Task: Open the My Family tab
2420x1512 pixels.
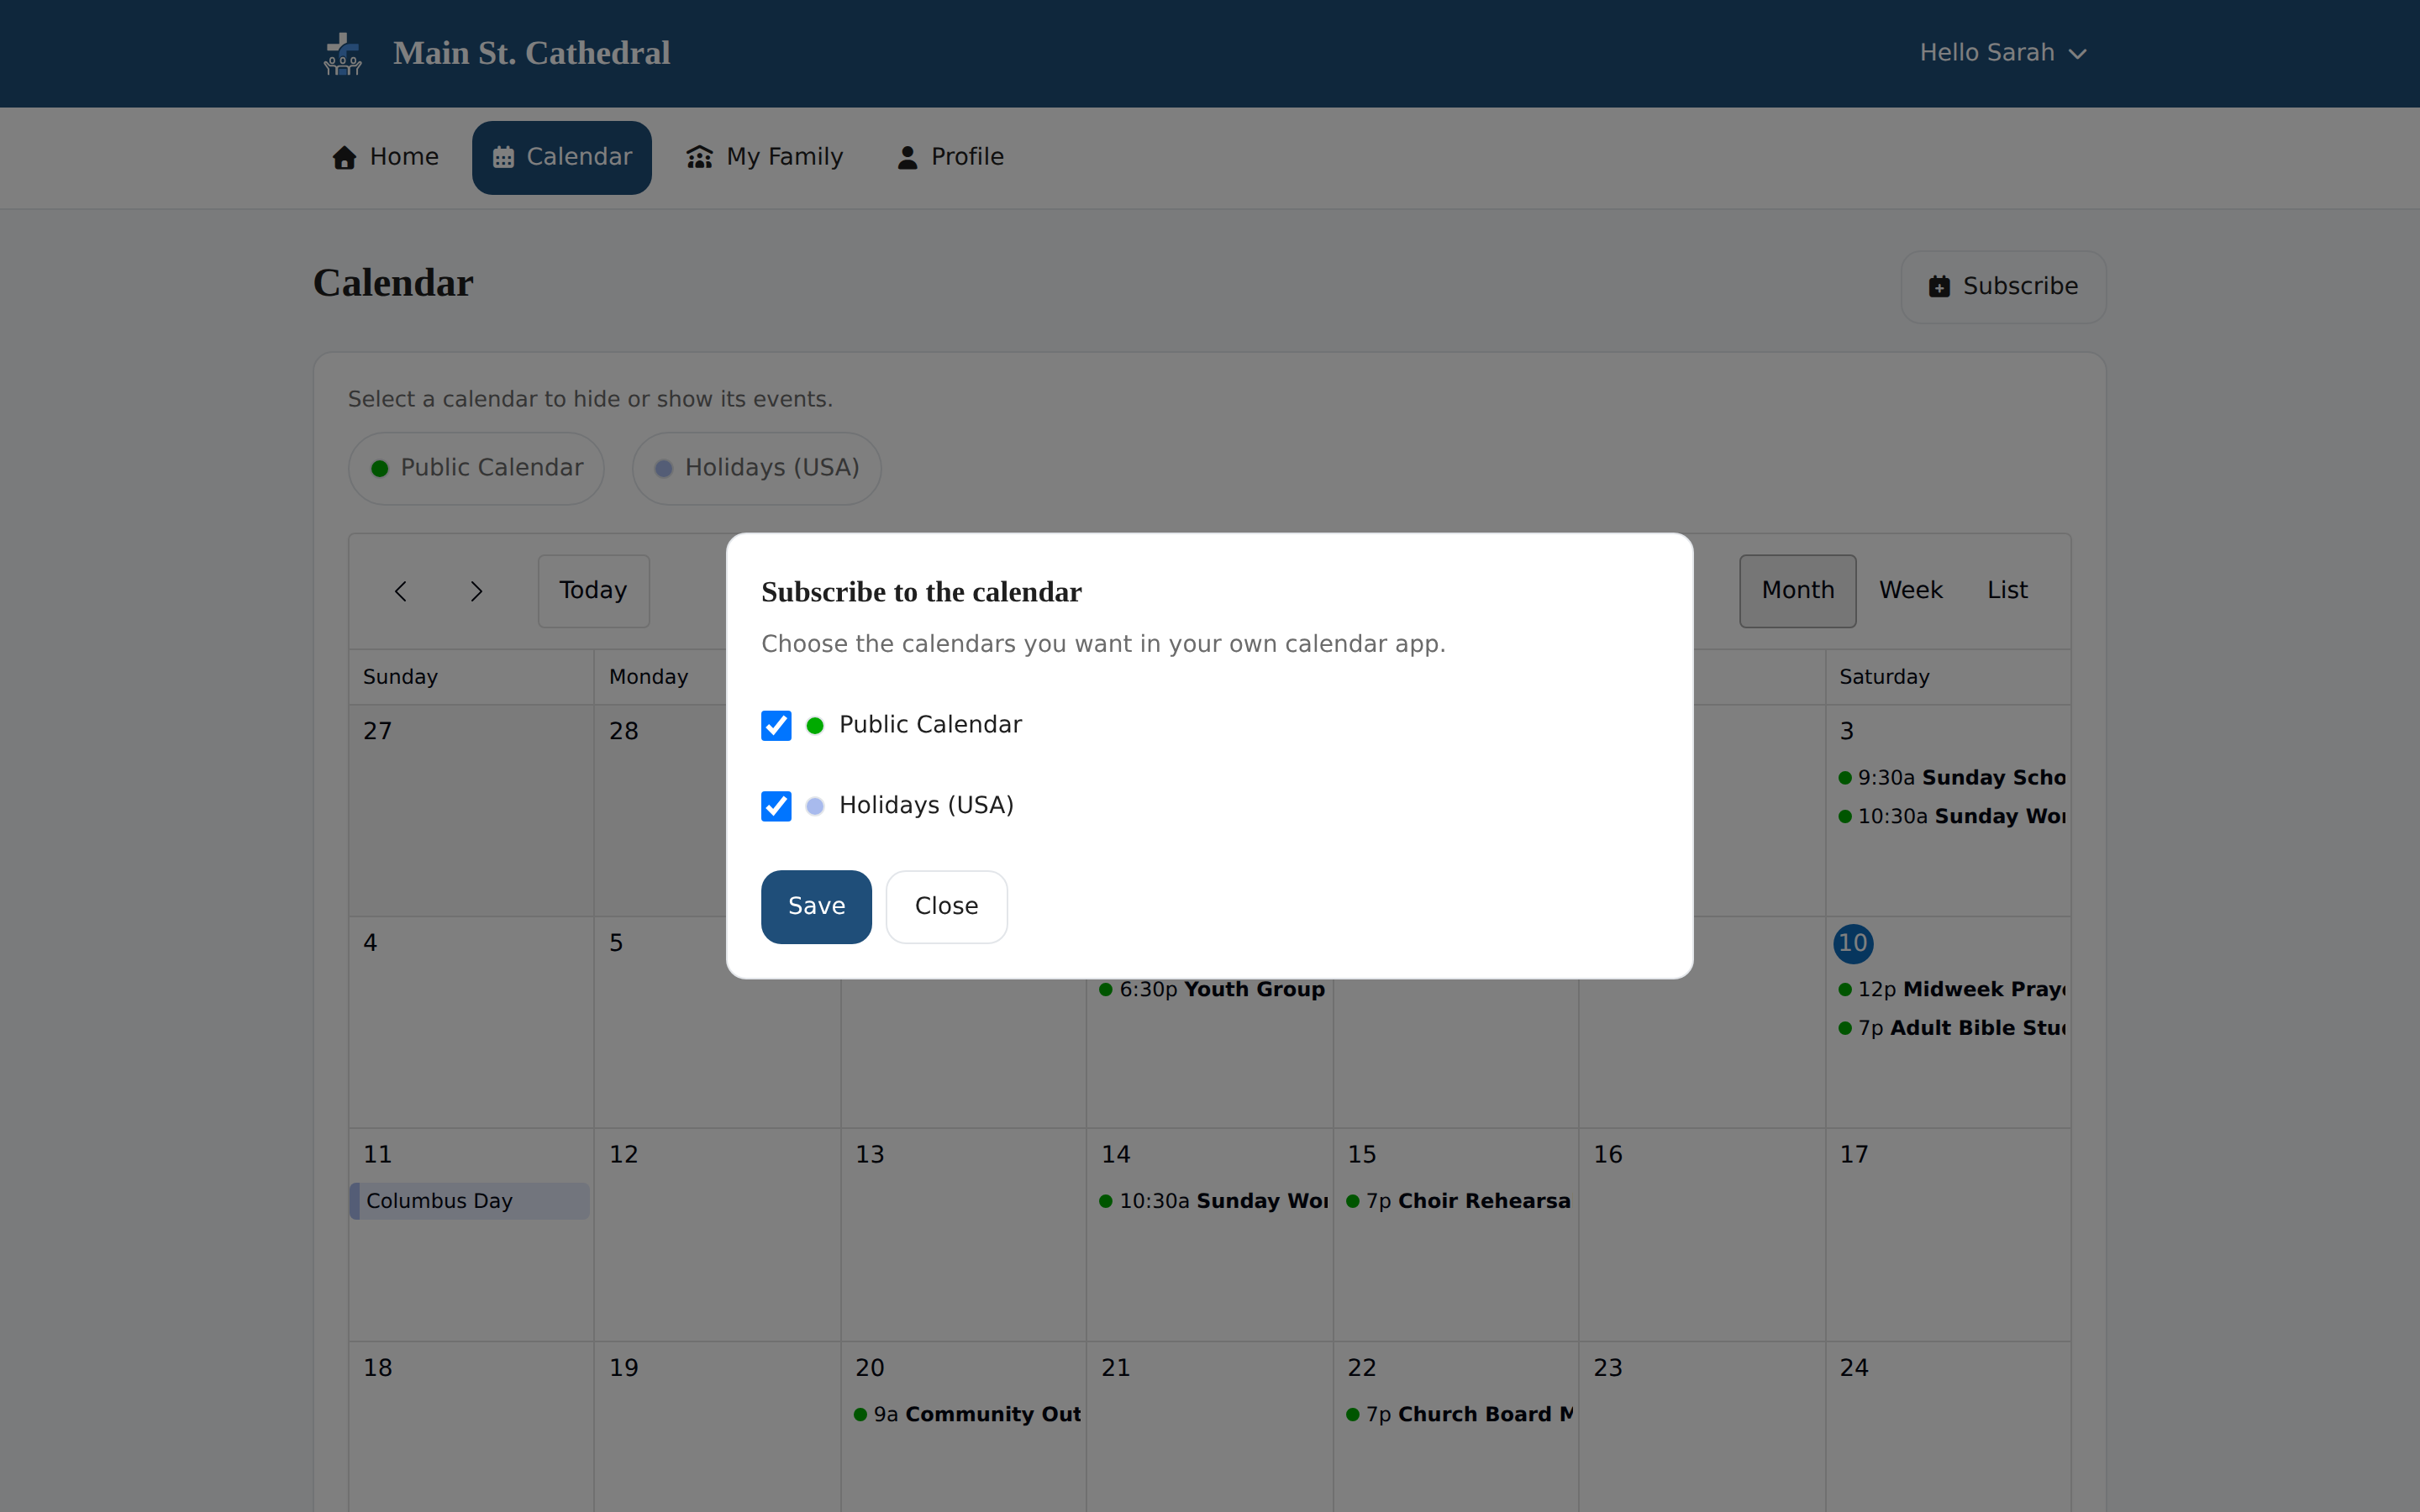Action: pos(765,157)
